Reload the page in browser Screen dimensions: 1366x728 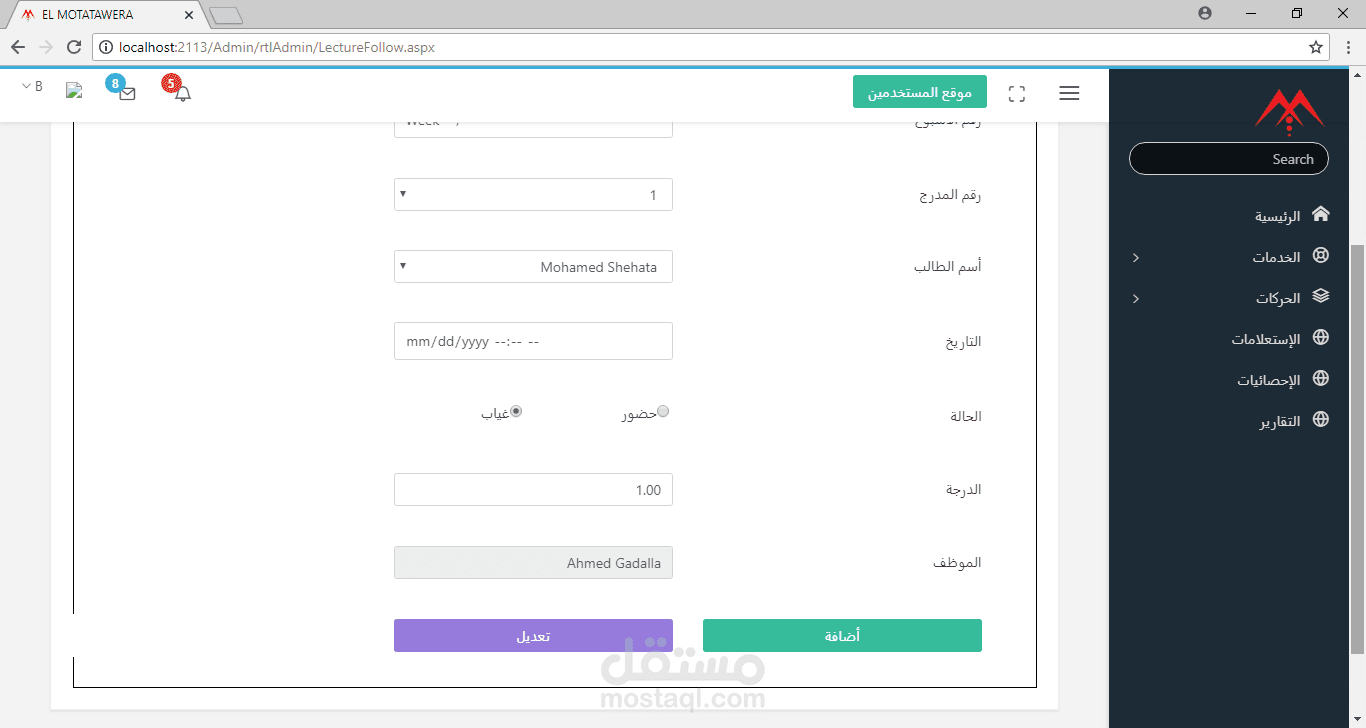click(73, 47)
